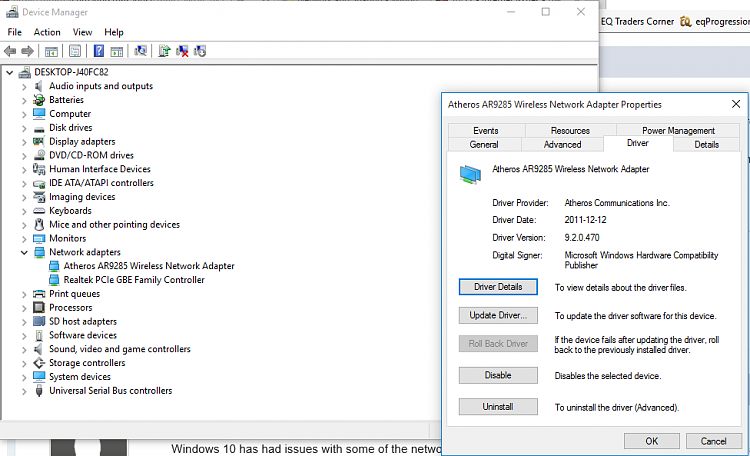The width and height of the screenshot is (750, 456).
Task: Click the blue Help question mark icon
Action: tap(99, 51)
